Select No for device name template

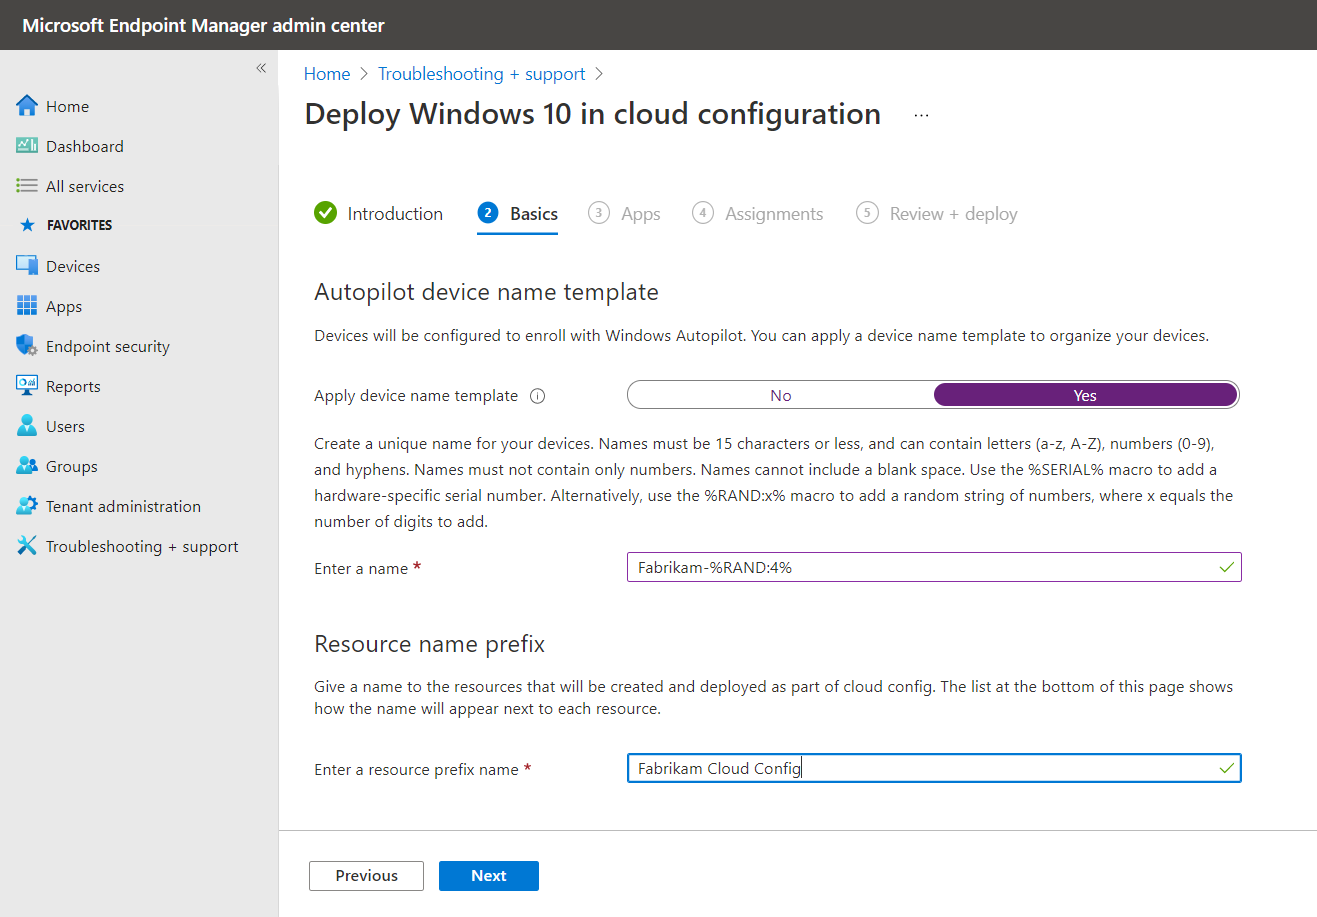point(781,396)
